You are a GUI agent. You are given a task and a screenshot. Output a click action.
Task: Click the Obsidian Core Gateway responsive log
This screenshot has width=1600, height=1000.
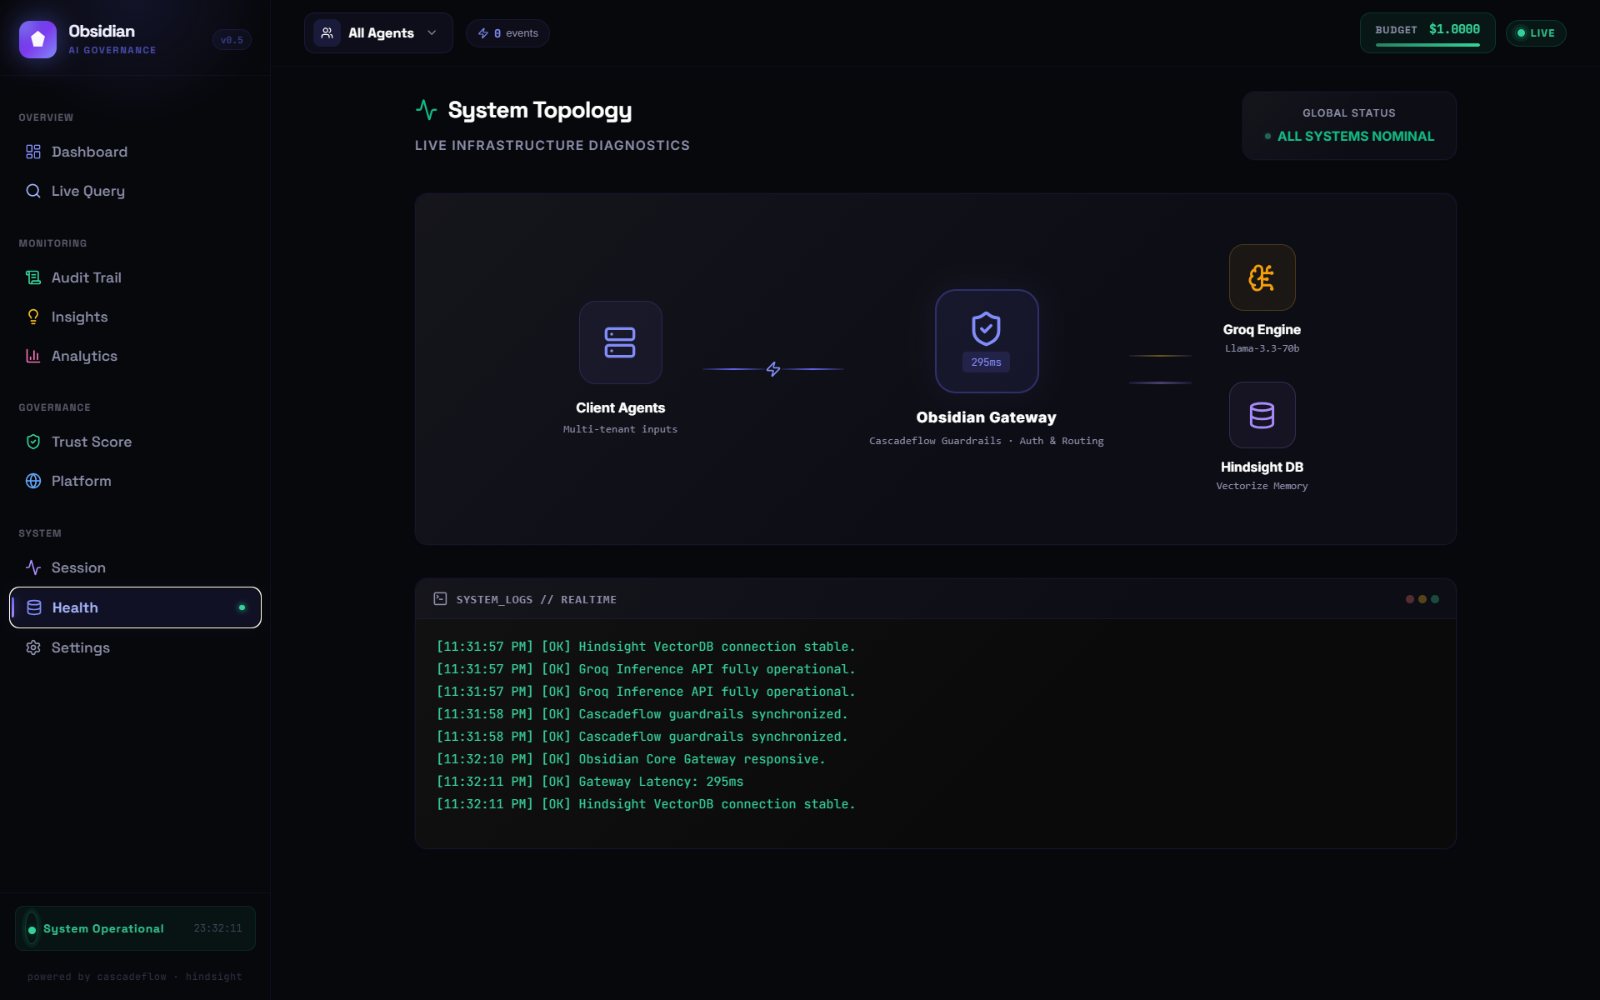(631, 759)
